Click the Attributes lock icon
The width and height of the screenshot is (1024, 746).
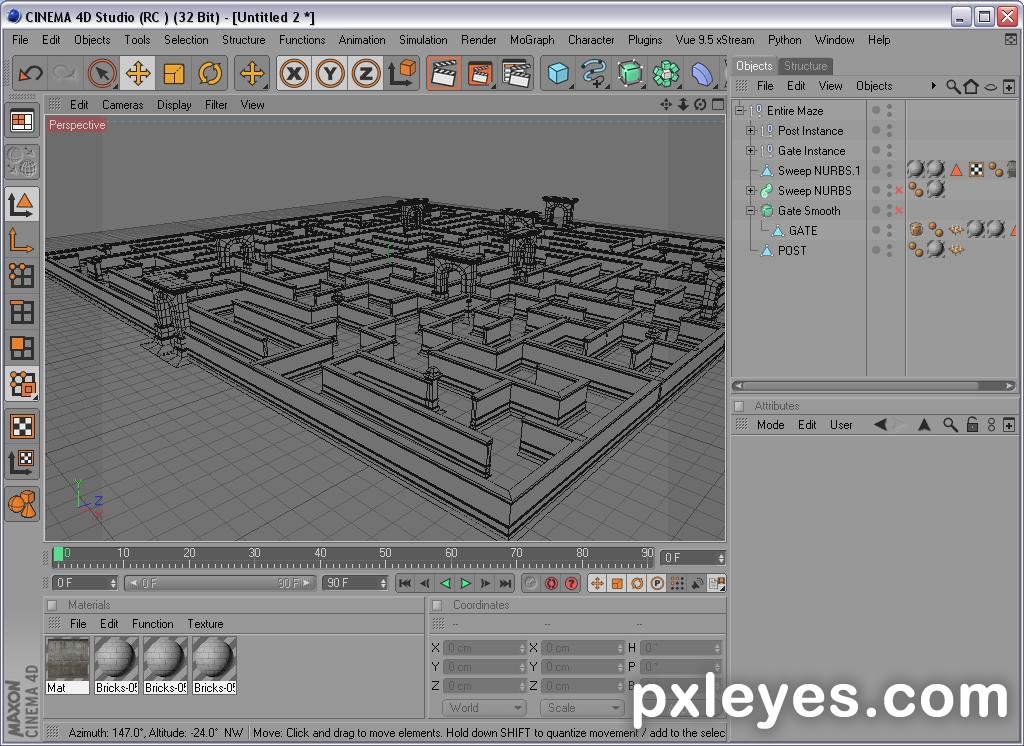(972, 425)
